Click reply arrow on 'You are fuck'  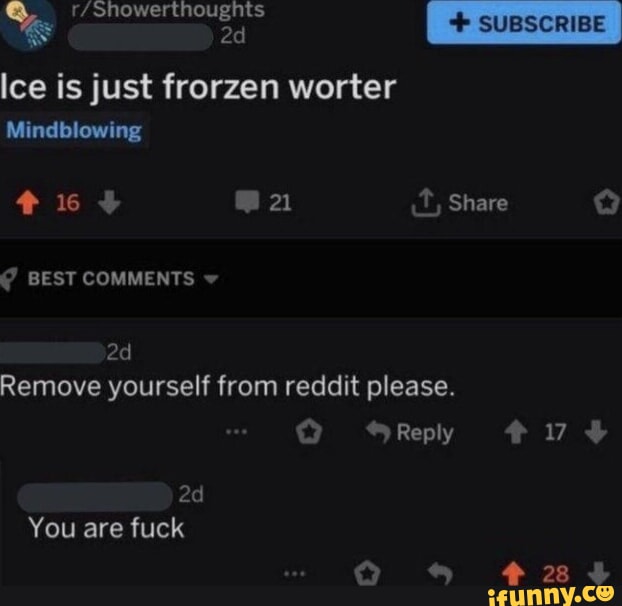click(440, 573)
